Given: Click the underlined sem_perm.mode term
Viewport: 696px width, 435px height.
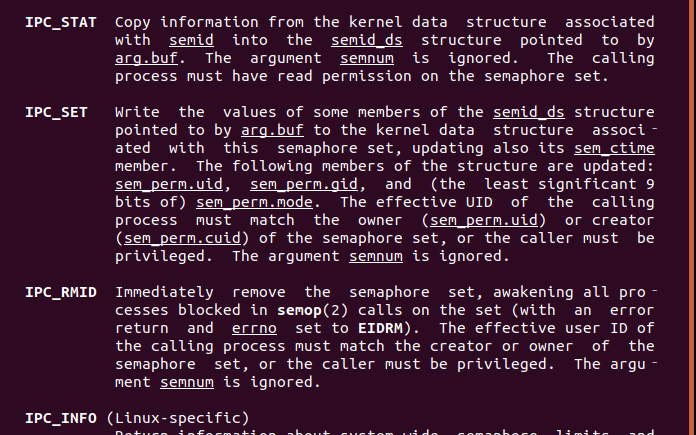Looking at the screenshot, I should point(255,202).
